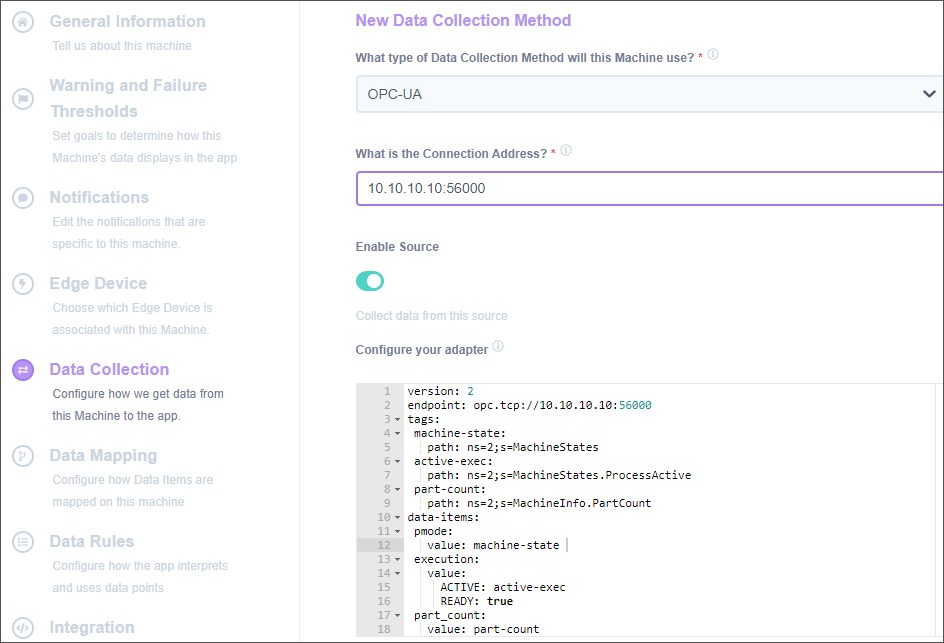Screen dimensions: 944x643
Task: Click the info icon beside the method type question
Action: click(712, 56)
